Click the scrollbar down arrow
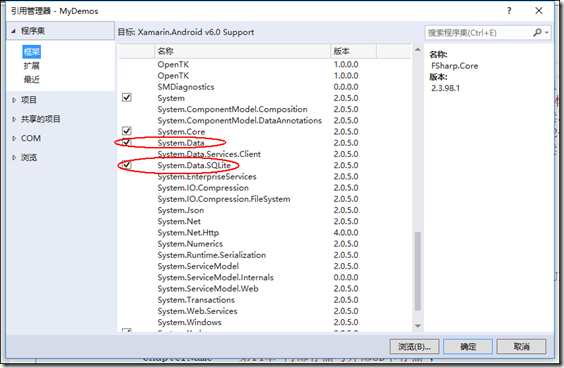The image size is (564, 368). click(x=418, y=326)
